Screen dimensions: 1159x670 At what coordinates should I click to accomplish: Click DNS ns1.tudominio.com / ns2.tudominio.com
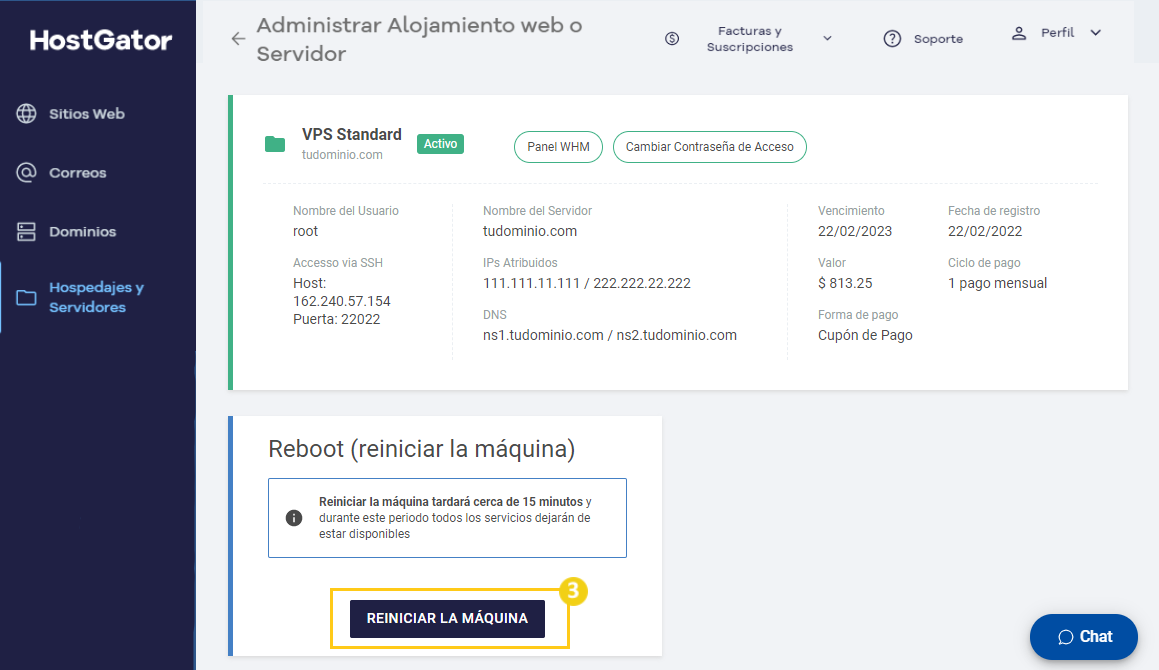click(x=610, y=335)
